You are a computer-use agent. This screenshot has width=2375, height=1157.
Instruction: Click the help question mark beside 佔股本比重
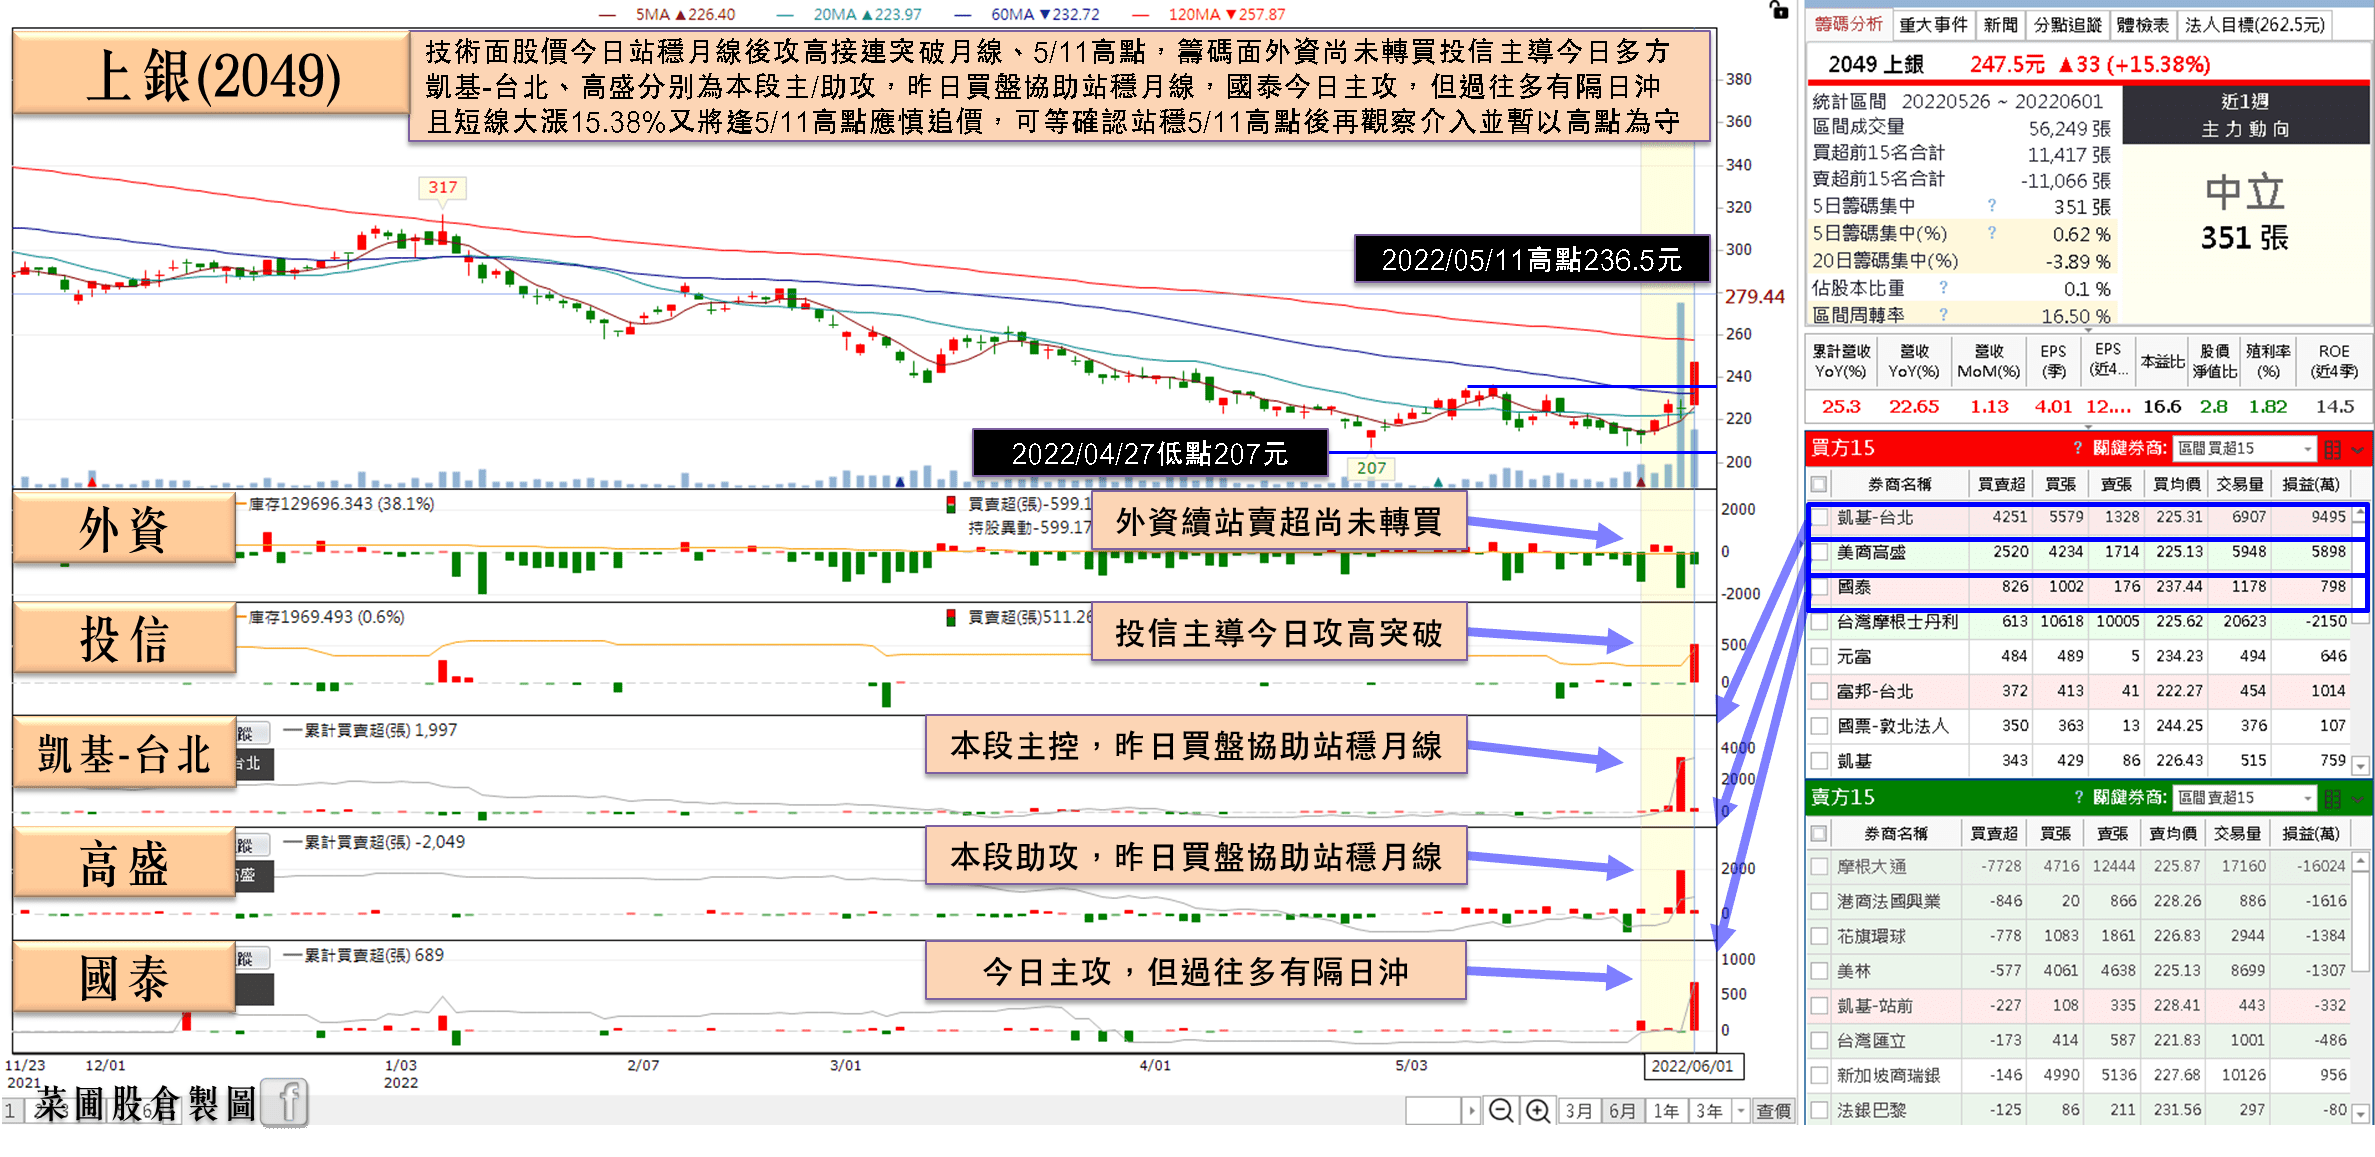click(1943, 287)
